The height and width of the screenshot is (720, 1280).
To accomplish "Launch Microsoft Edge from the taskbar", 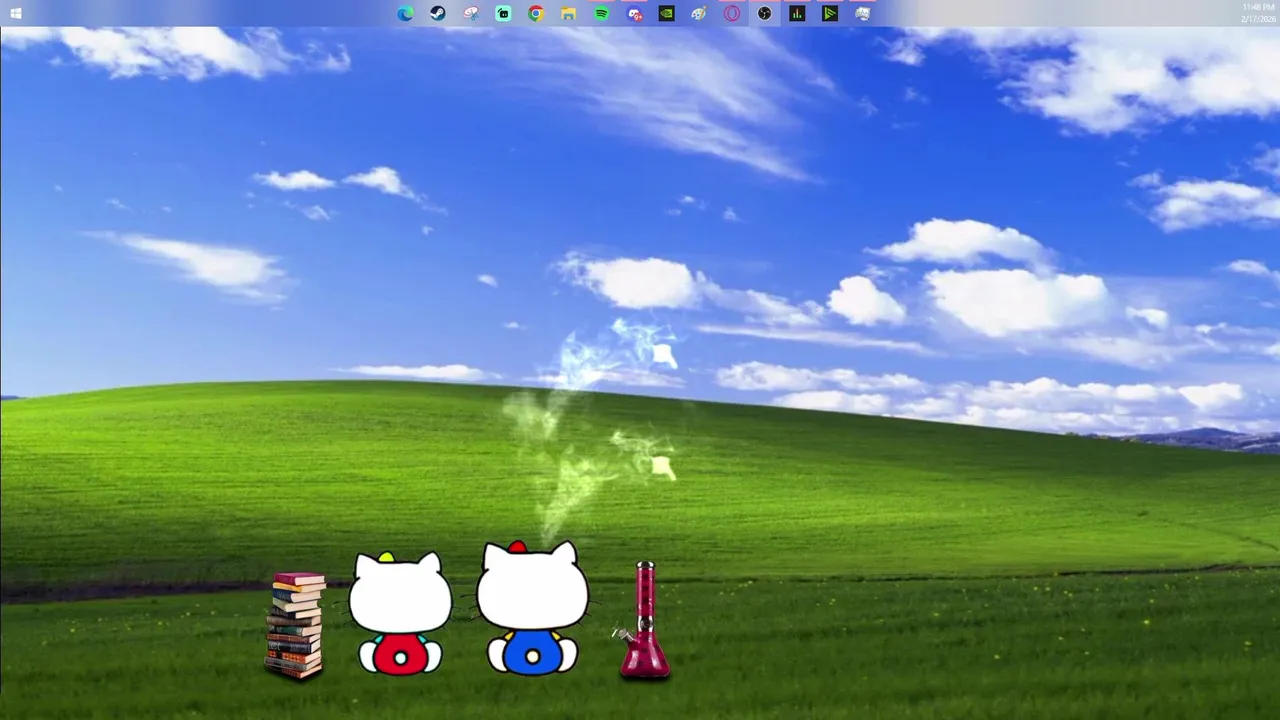I will point(405,13).
